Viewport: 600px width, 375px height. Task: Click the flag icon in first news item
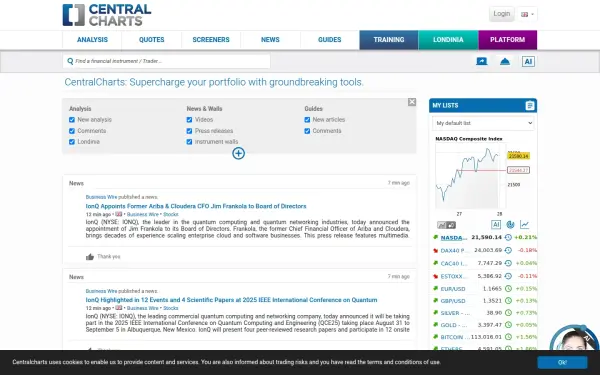coord(119,214)
